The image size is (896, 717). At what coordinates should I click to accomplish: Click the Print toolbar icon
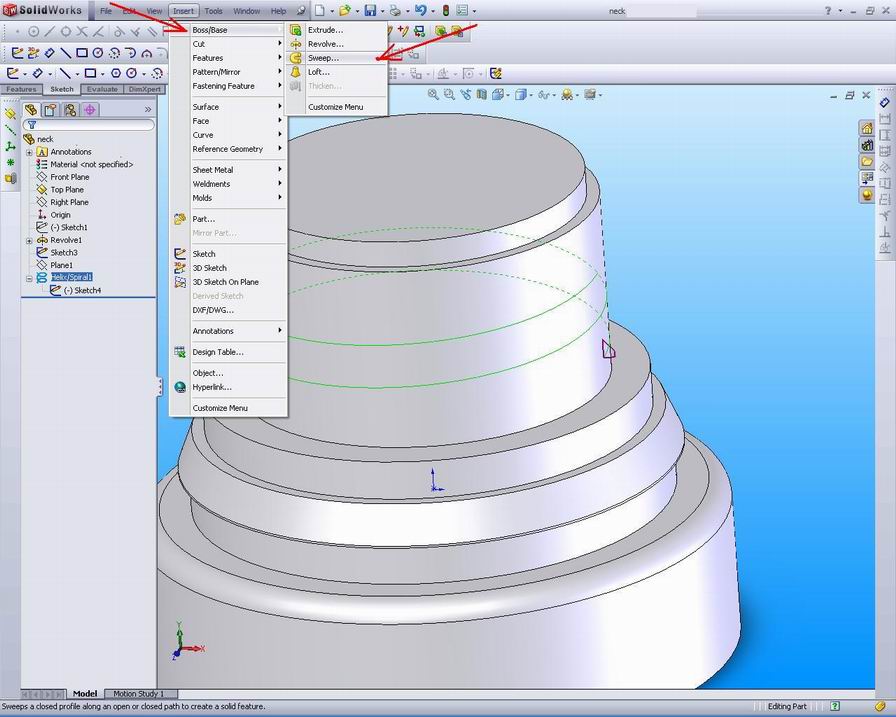pos(396,11)
